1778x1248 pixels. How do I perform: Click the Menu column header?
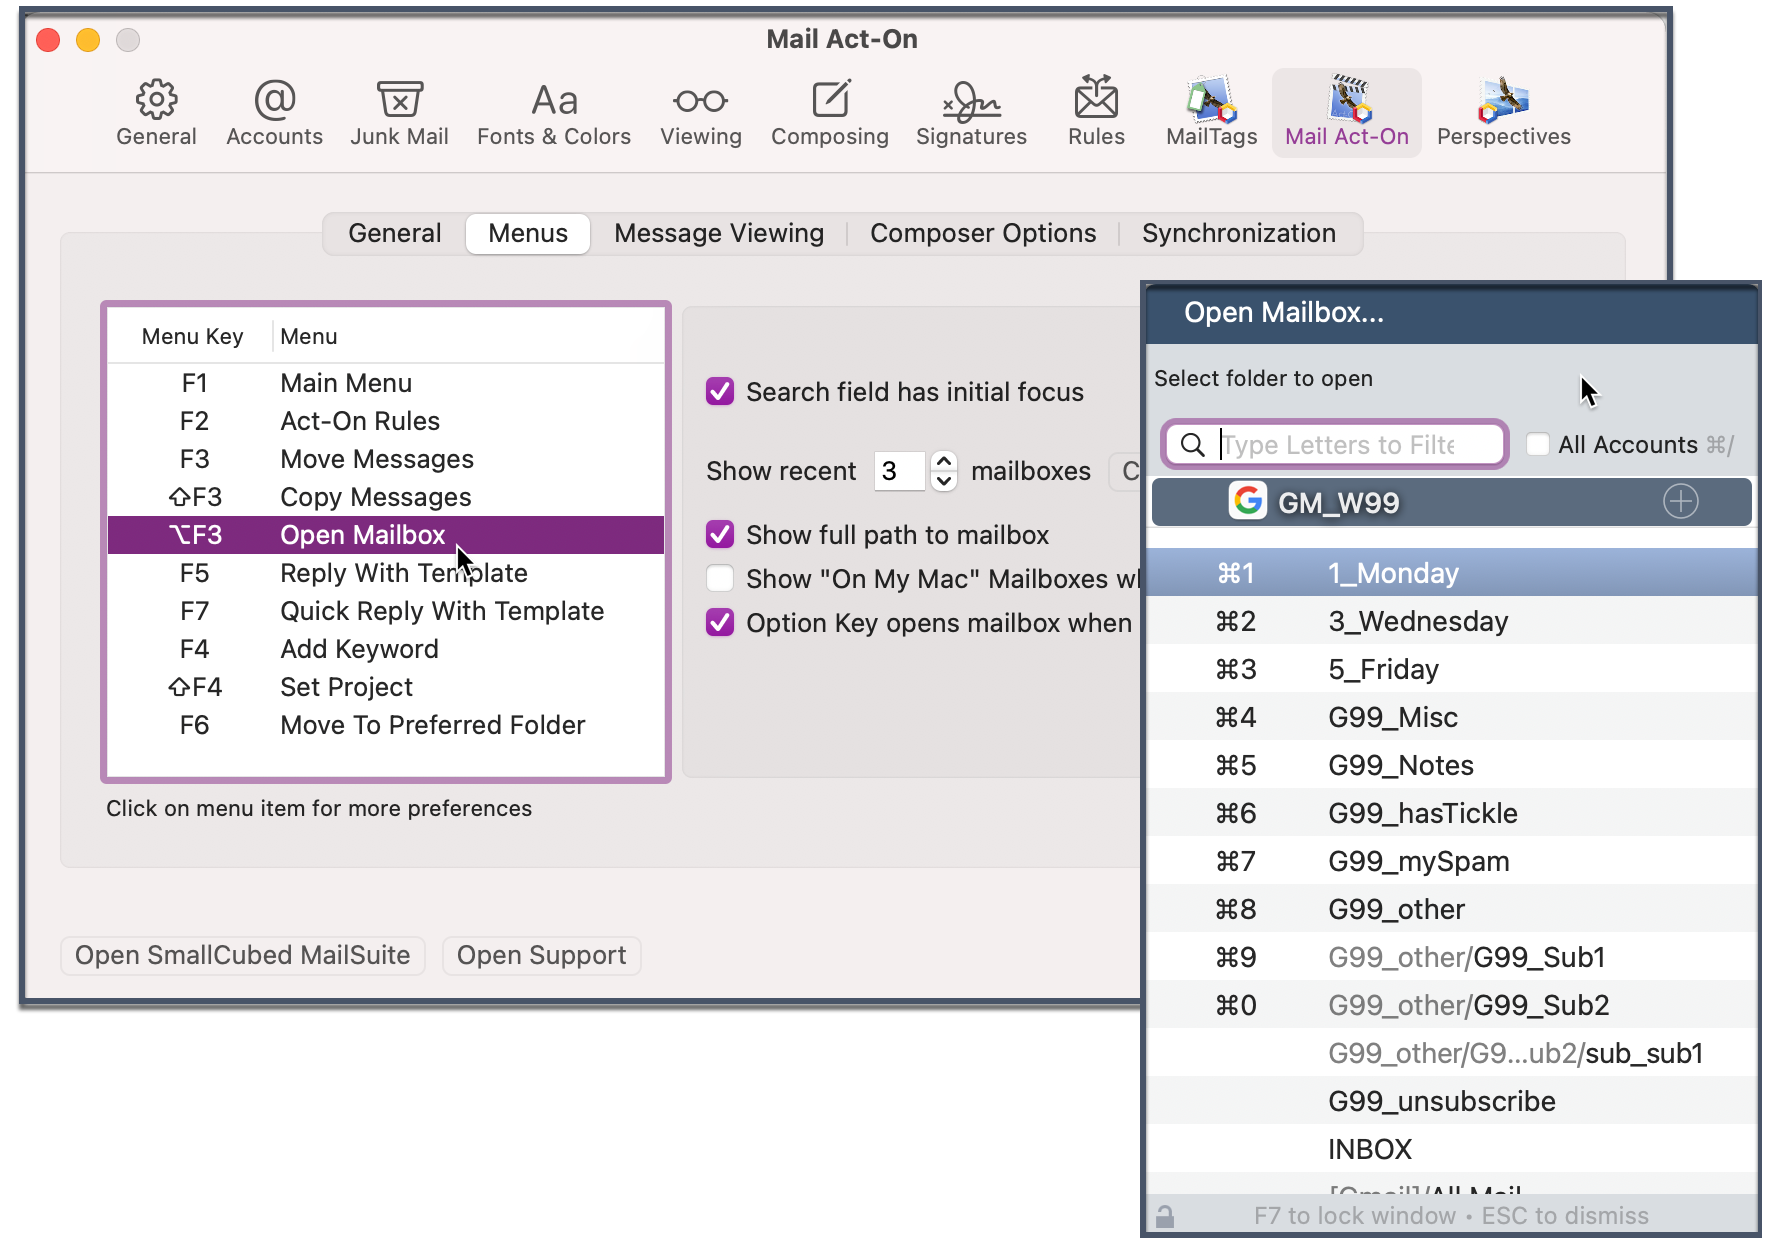308,336
